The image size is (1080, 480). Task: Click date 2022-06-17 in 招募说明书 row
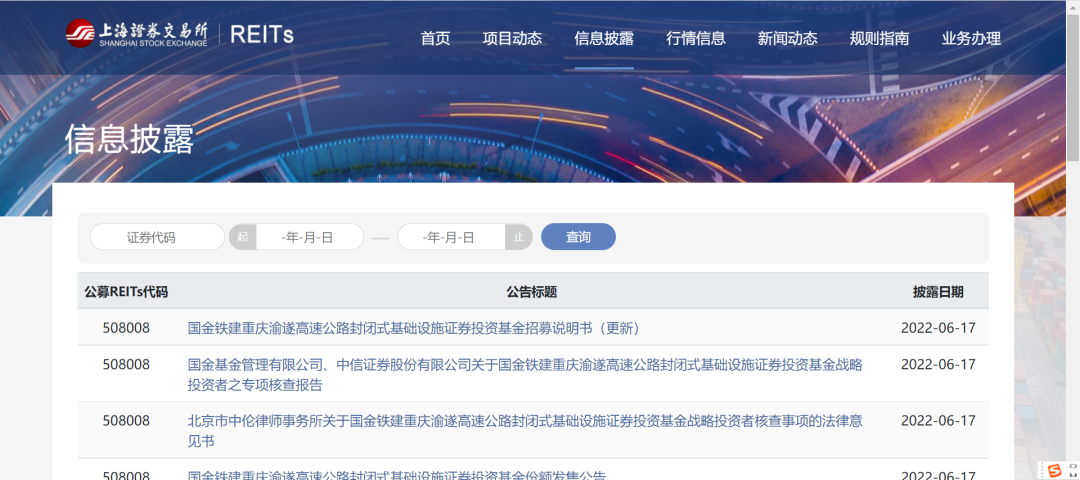(938, 328)
